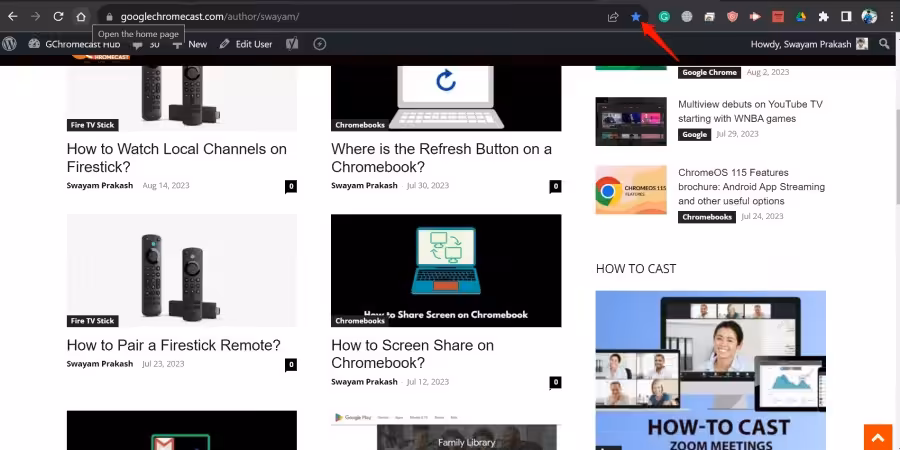Click Fire TV Stick tag on Local Channels image
Viewport: 900px width, 450px height.
point(92,125)
